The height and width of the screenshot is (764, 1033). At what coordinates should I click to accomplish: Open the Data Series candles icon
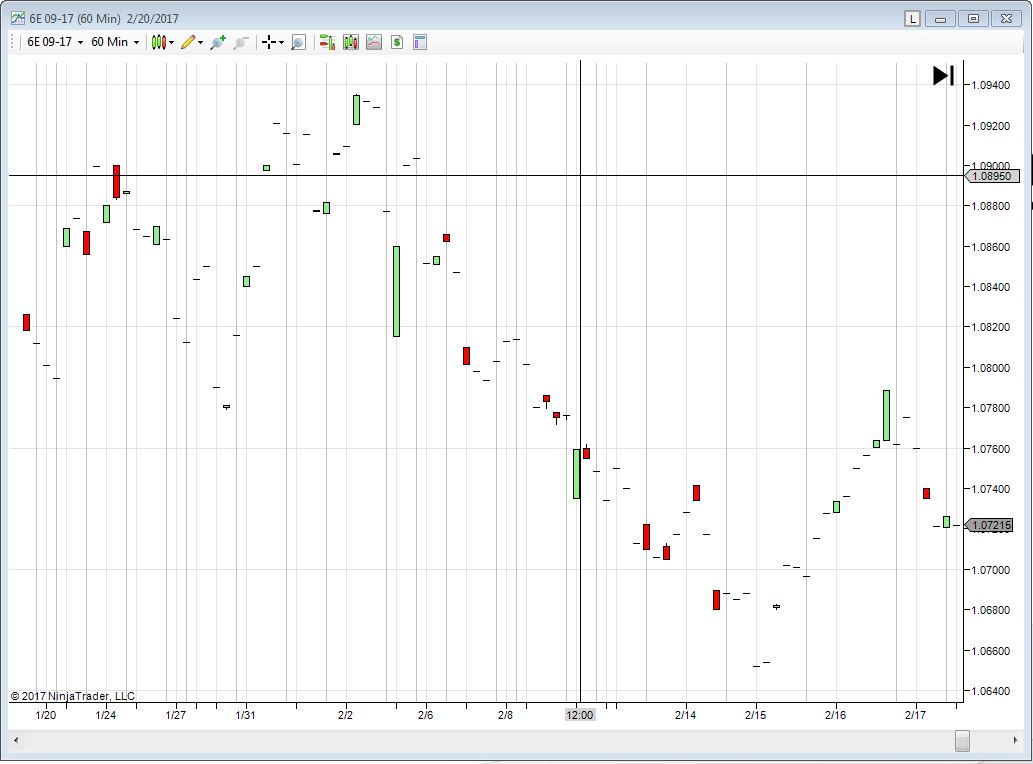[350, 42]
